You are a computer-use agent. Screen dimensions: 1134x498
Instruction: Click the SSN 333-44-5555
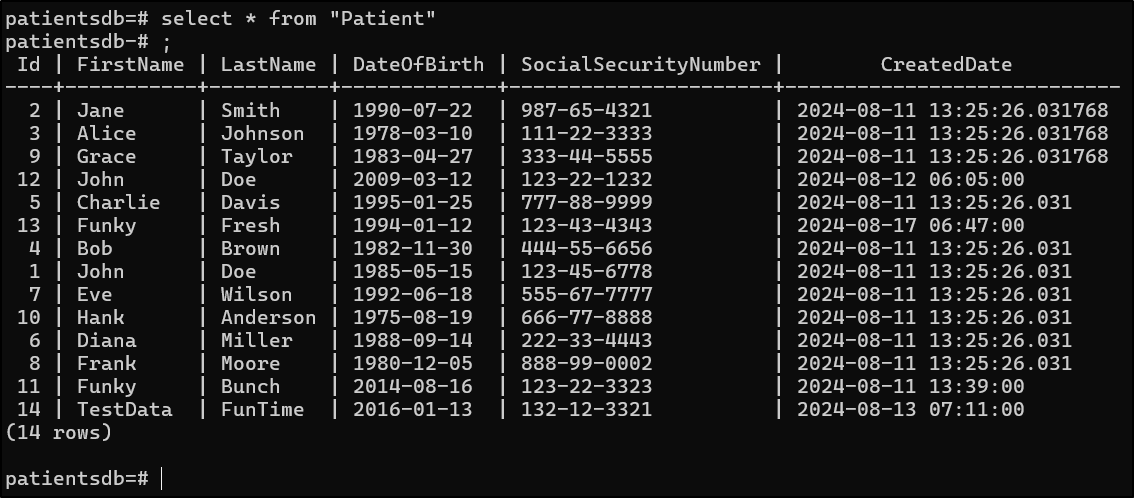pos(586,157)
